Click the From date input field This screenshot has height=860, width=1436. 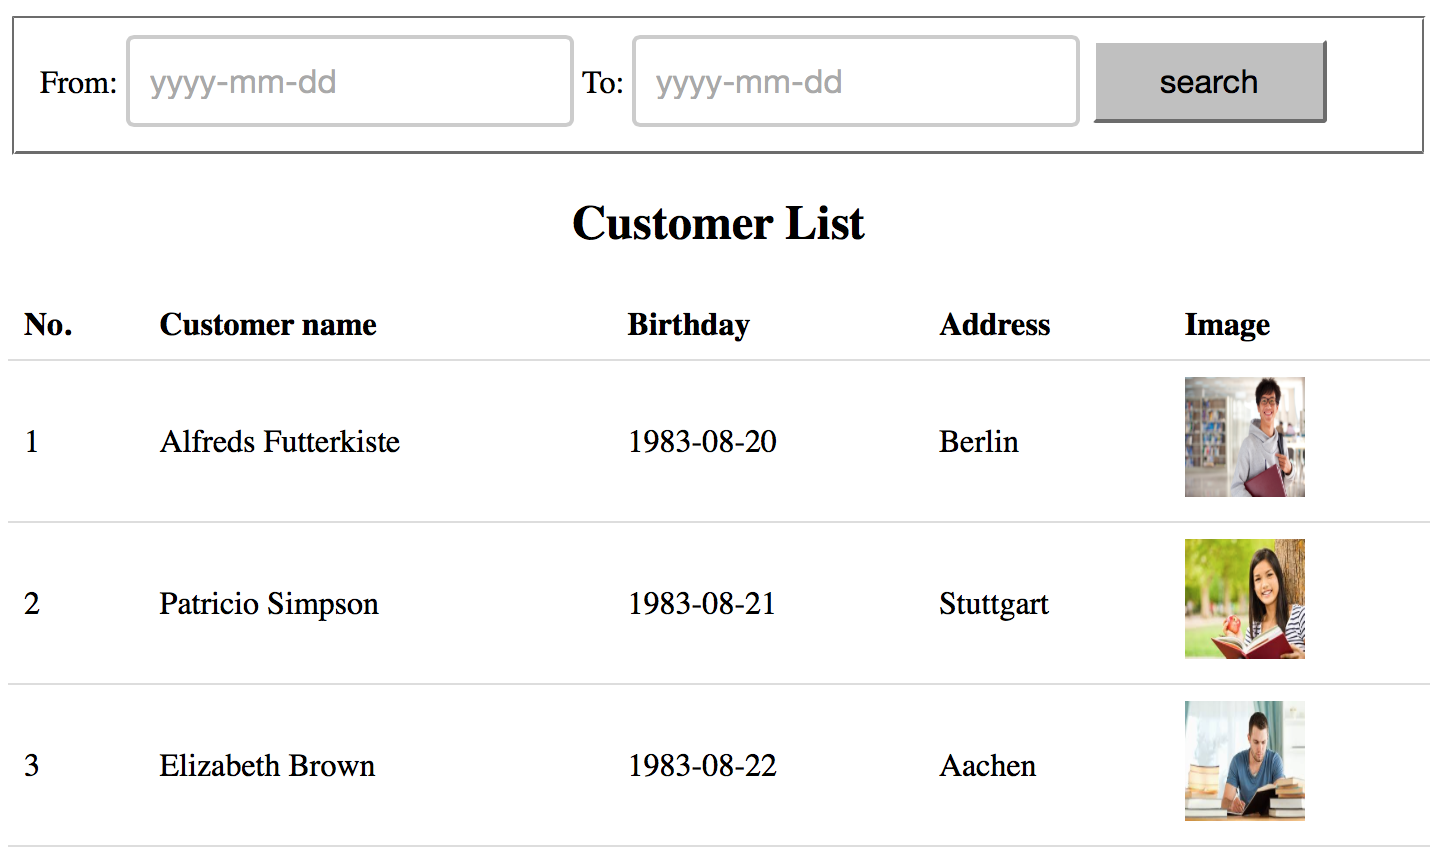(349, 82)
